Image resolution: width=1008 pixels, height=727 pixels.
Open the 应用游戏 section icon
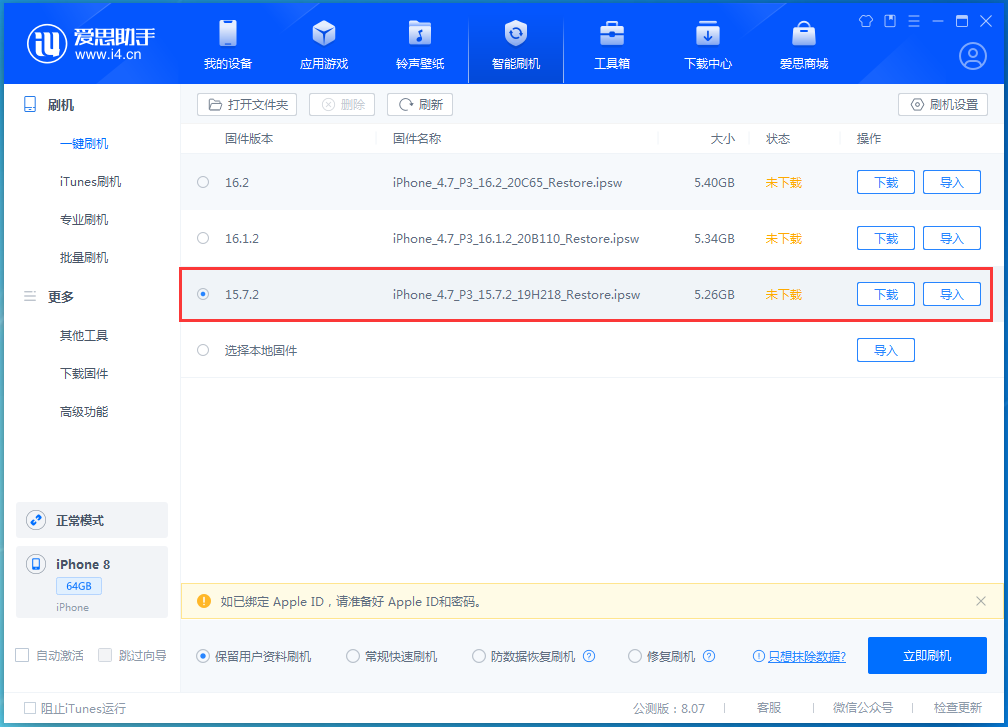[323, 33]
